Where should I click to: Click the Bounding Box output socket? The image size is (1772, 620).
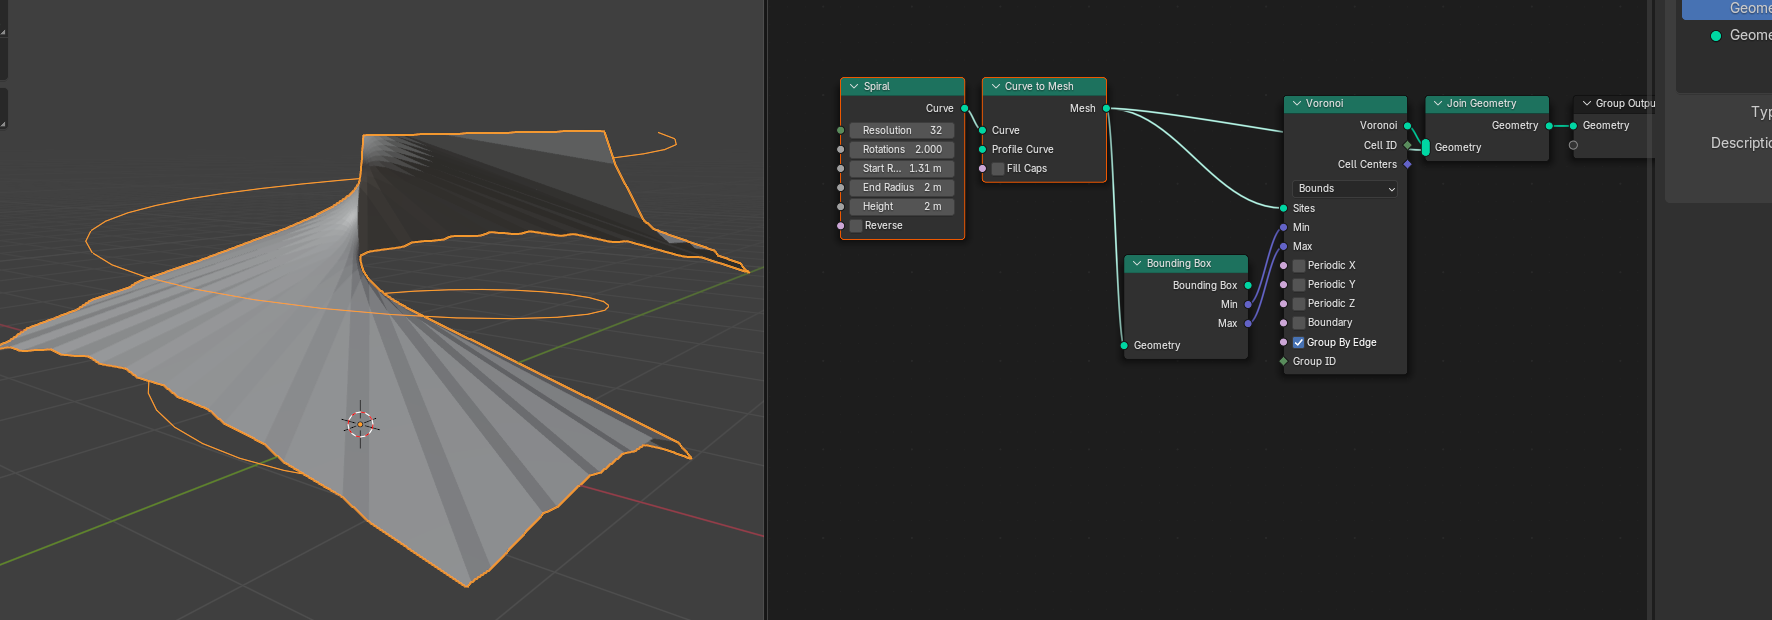[1248, 286]
